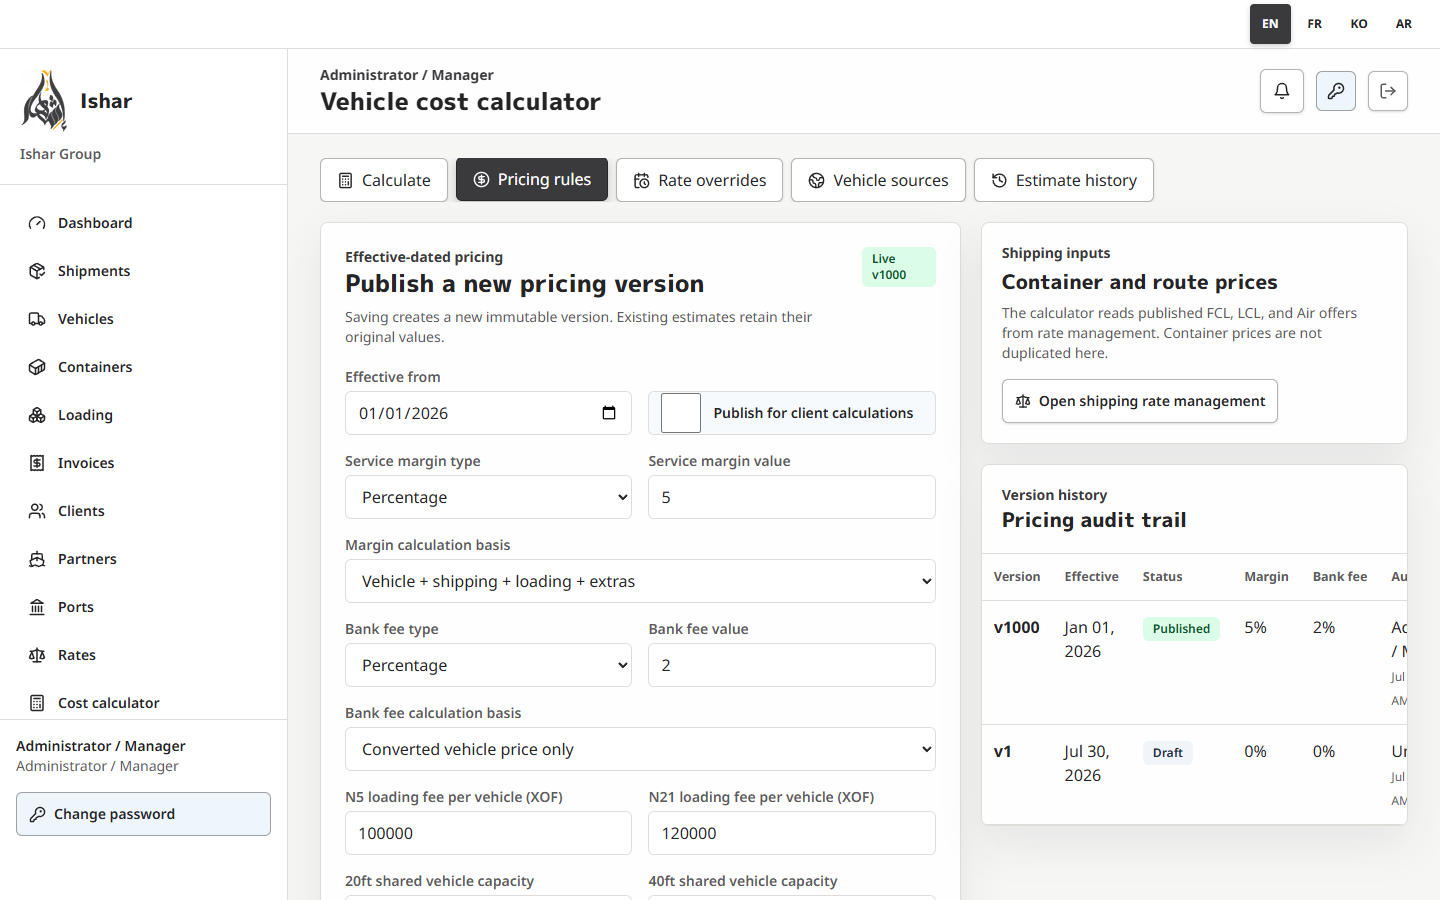Image resolution: width=1440 pixels, height=900 pixels.
Task: Click the calendar icon on Rate overrides tab
Action: [642, 180]
